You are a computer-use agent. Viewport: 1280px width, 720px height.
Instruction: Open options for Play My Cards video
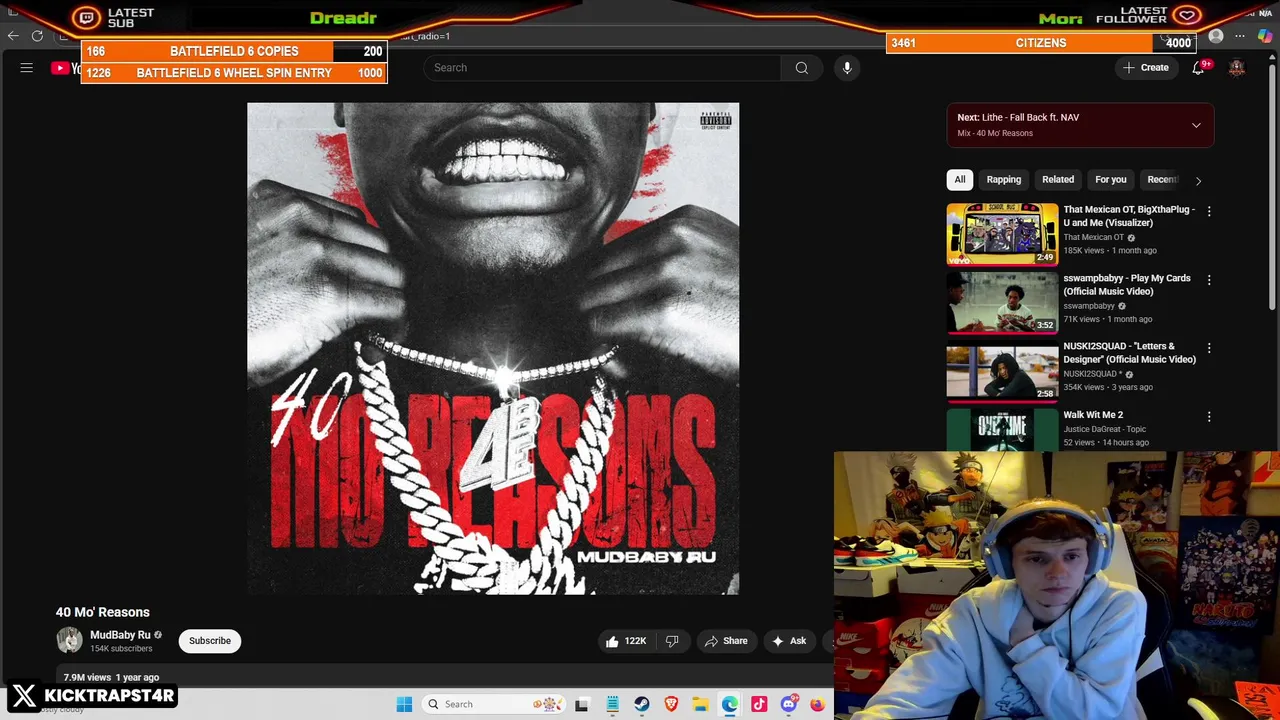point(1209,280)
